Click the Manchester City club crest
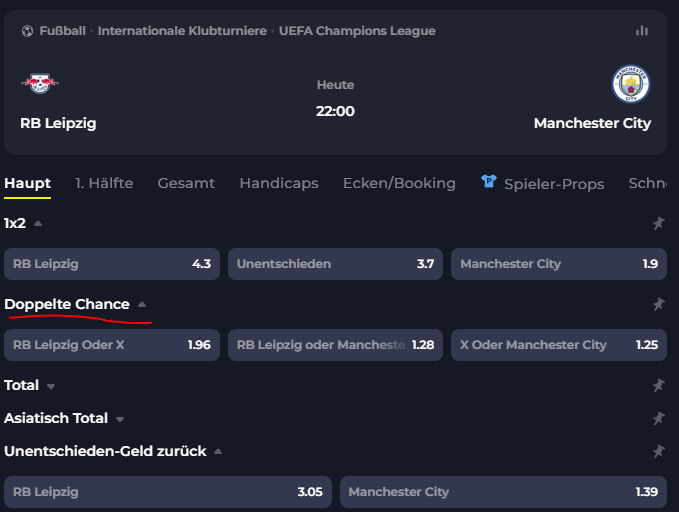 click(630, 84)
